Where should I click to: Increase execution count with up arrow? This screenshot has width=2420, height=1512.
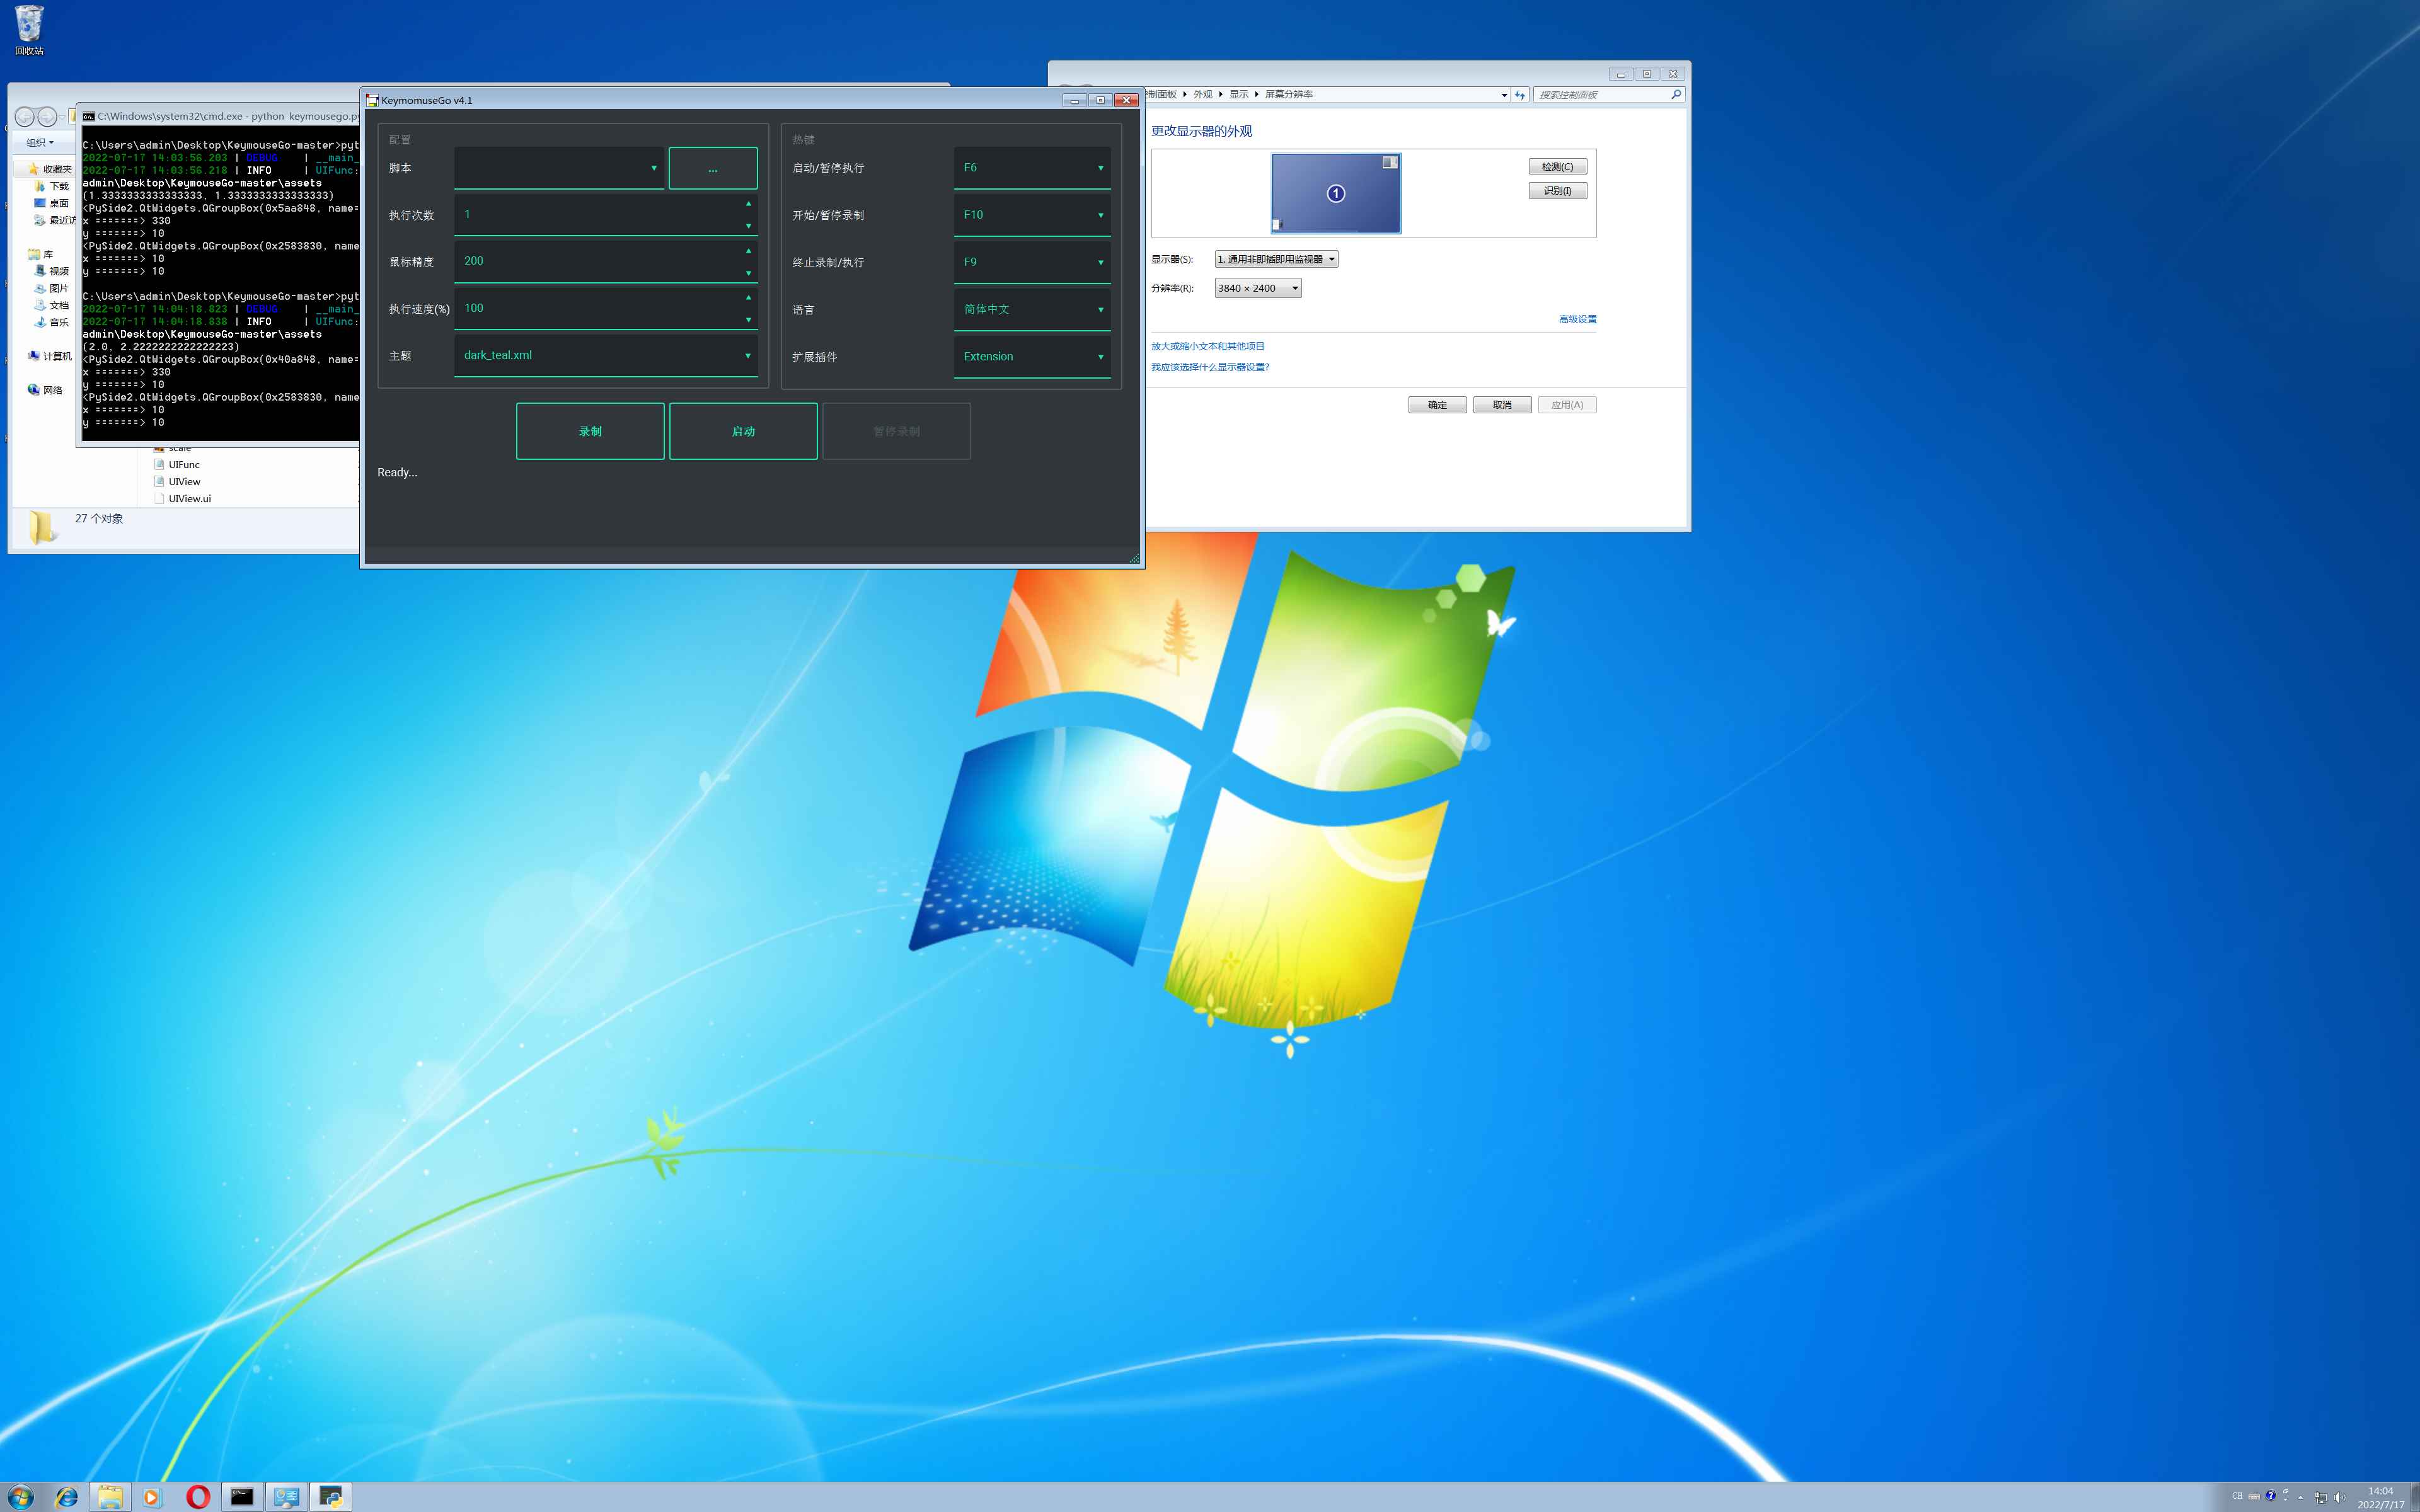tap(748, 204)
